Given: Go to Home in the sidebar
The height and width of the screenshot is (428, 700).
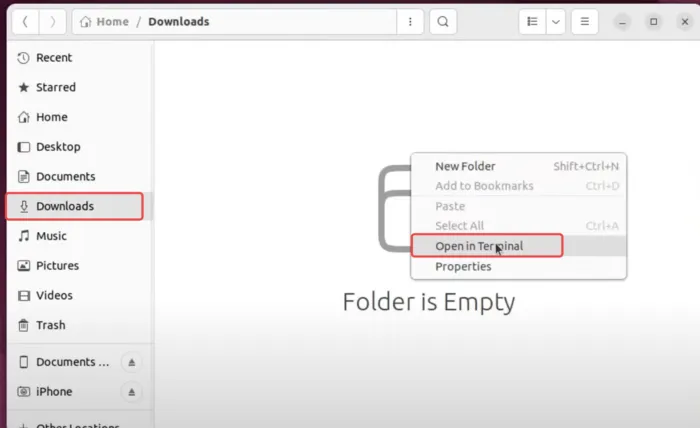Looking at the screenshot, I should (x=79, y=117).
